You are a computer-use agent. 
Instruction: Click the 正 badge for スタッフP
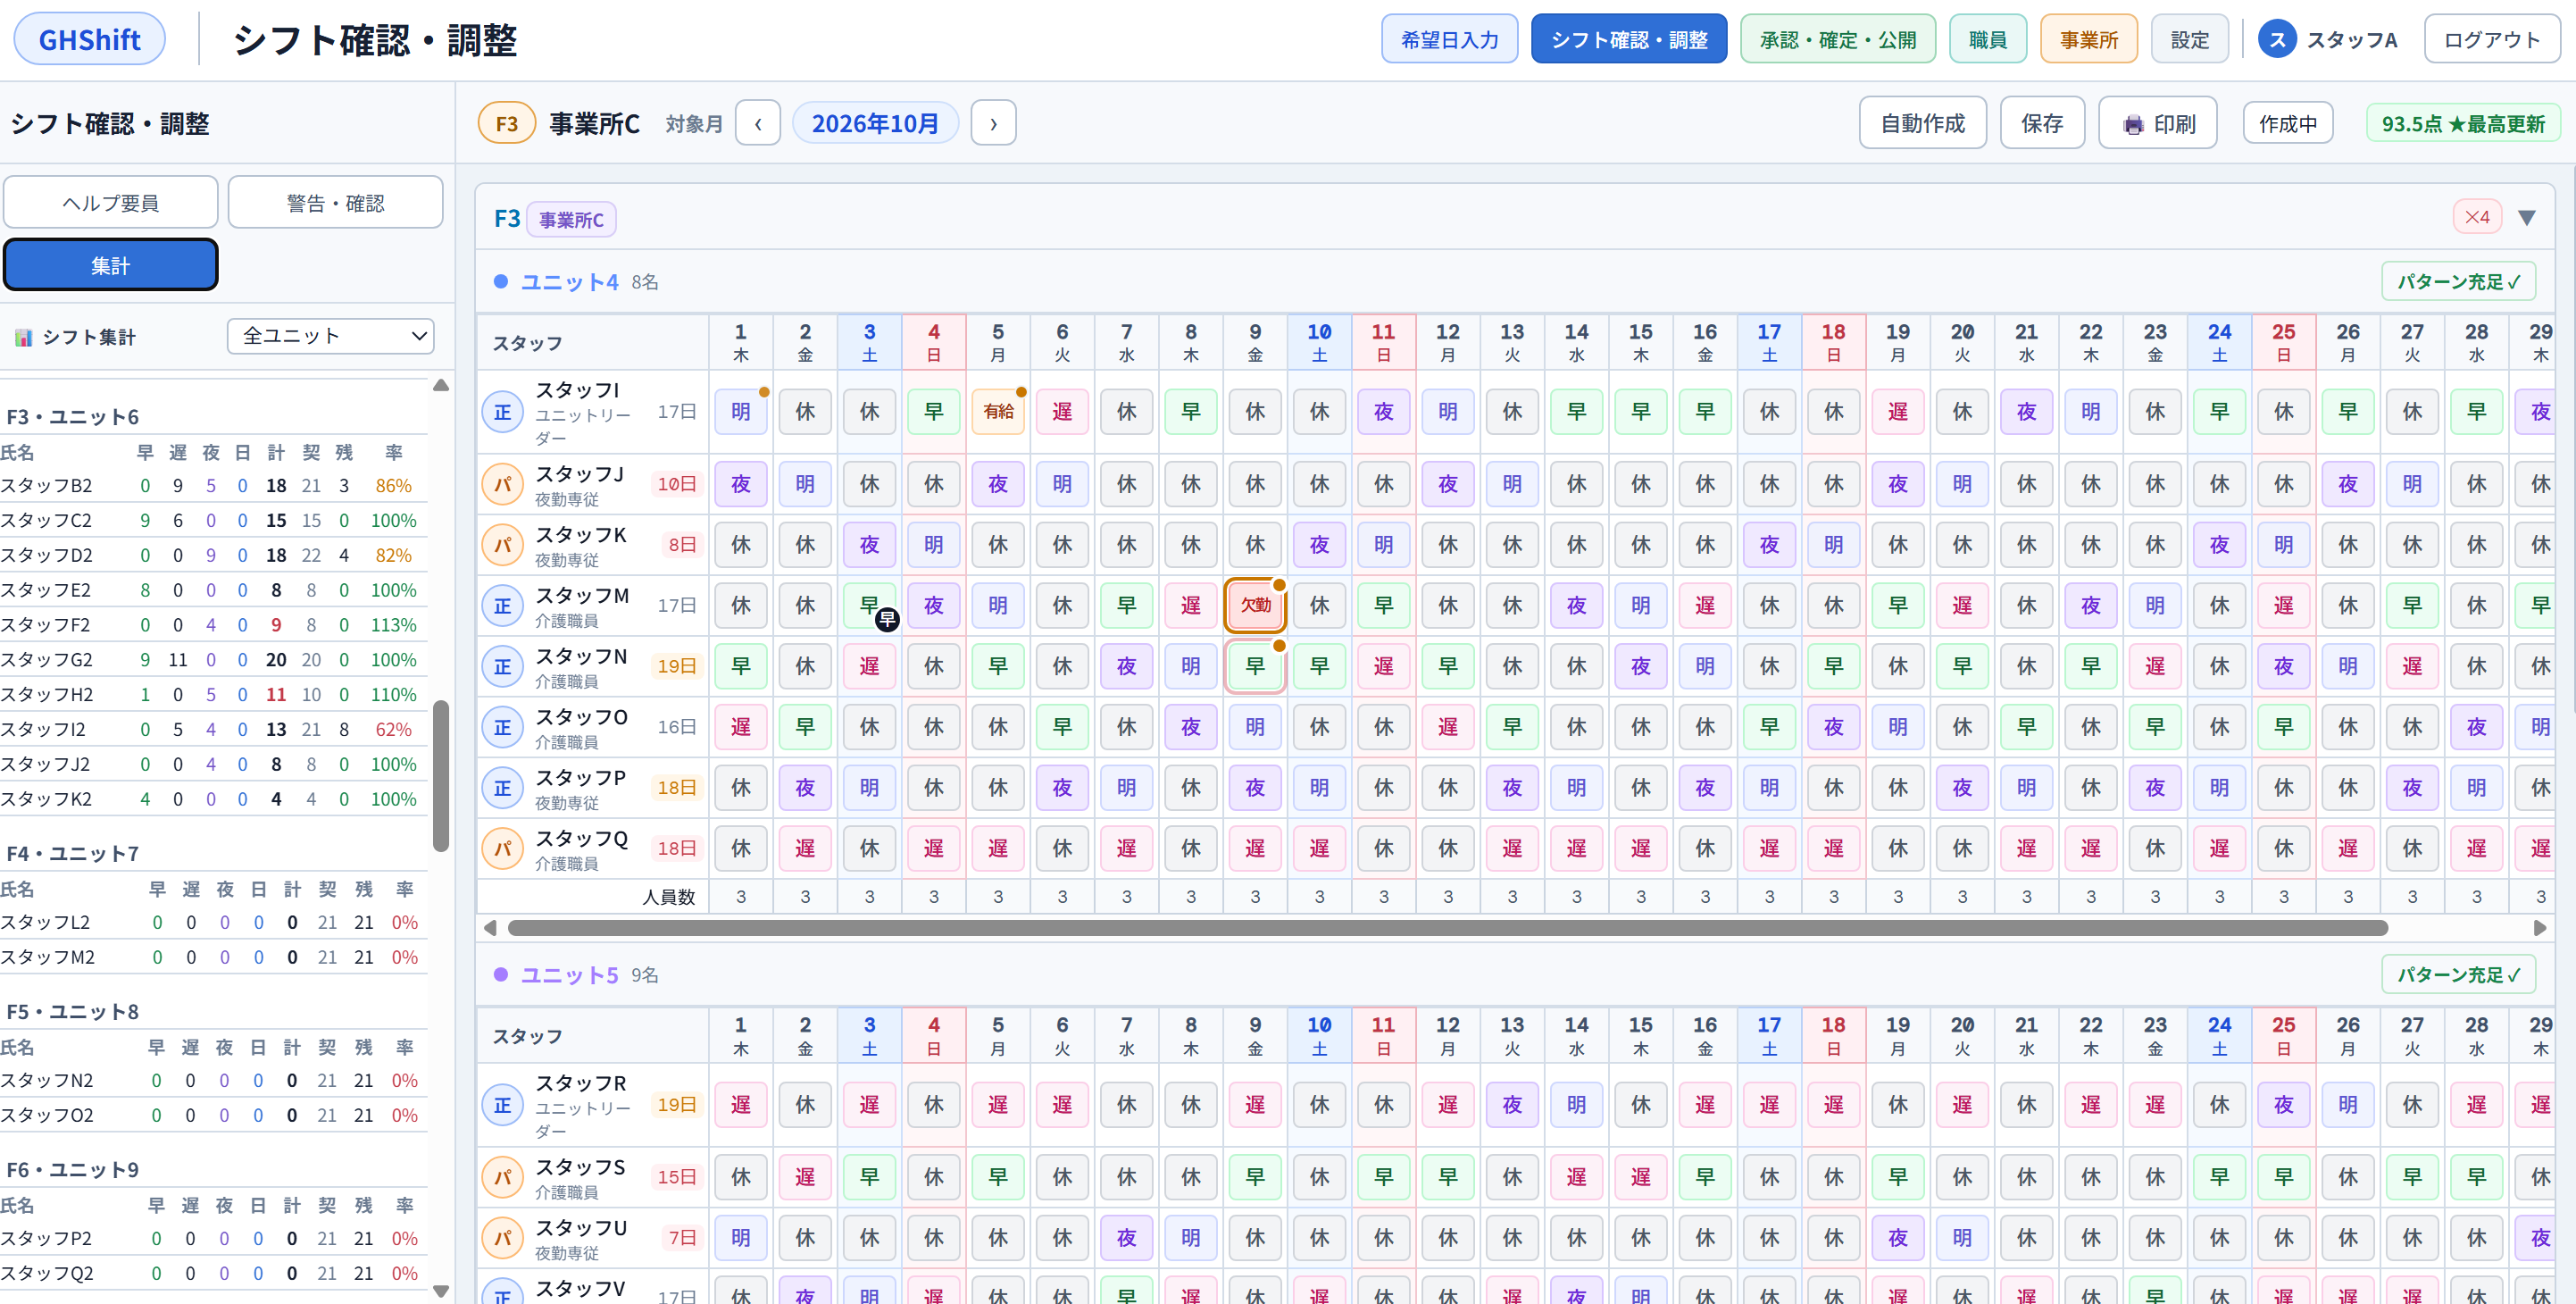(503, 788)
